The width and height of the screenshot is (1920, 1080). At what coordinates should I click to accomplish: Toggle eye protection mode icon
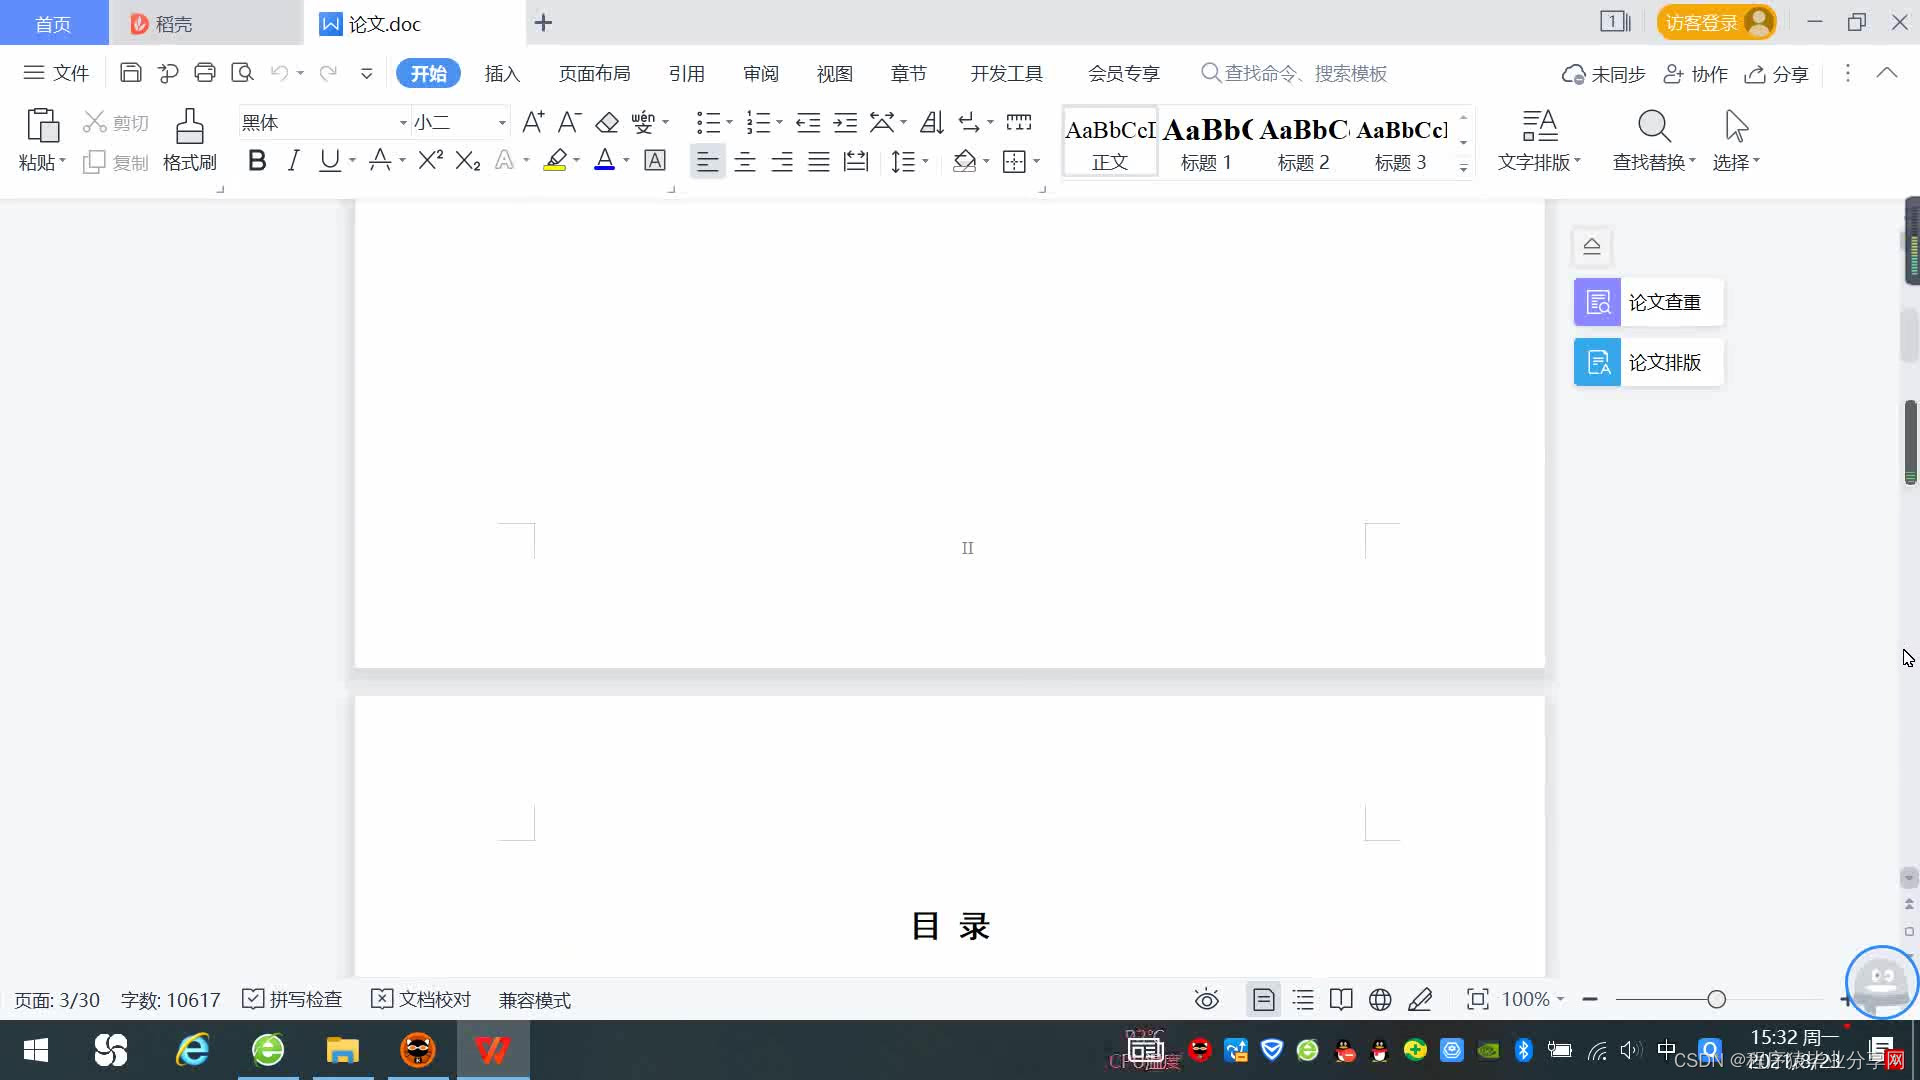pyautogui.click(x=1206, y=999)
